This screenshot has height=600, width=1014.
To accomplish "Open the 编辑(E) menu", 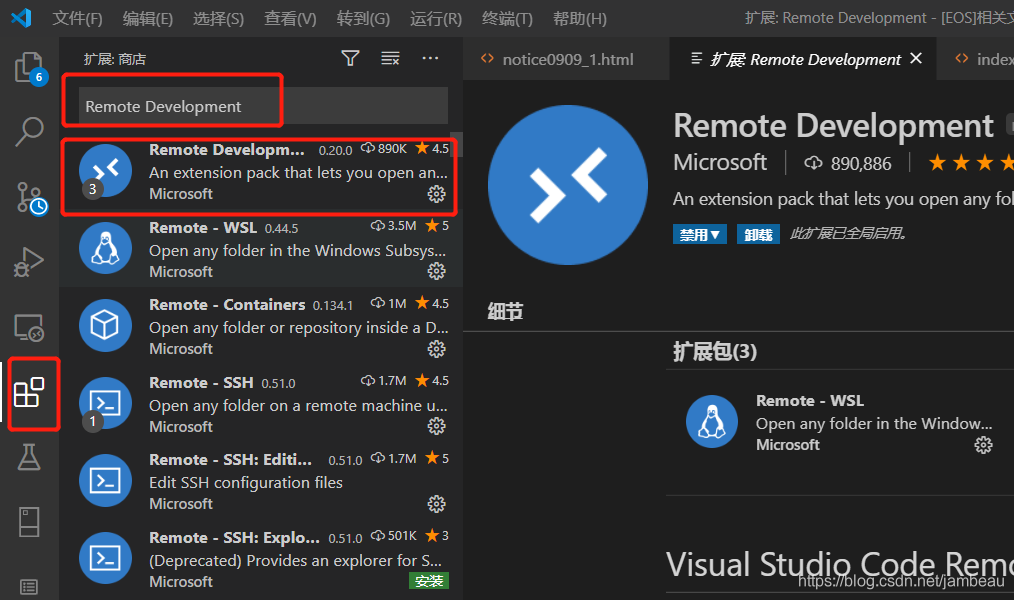I will [148, 19].
